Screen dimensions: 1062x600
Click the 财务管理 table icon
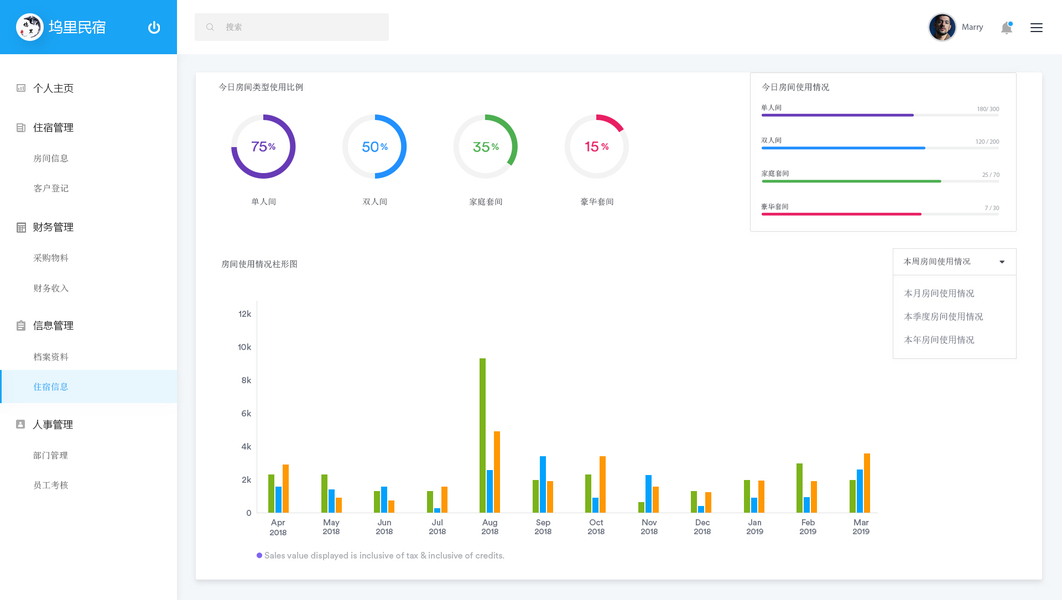tap(21, 227)
